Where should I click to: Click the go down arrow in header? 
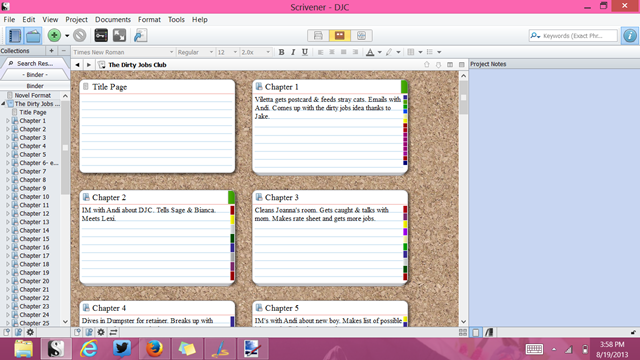(x=438, y=64)
